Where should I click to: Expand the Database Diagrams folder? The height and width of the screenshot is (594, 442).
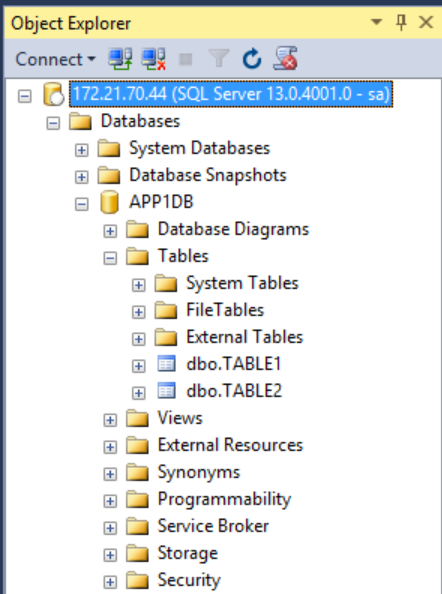[x=110, y=231]
